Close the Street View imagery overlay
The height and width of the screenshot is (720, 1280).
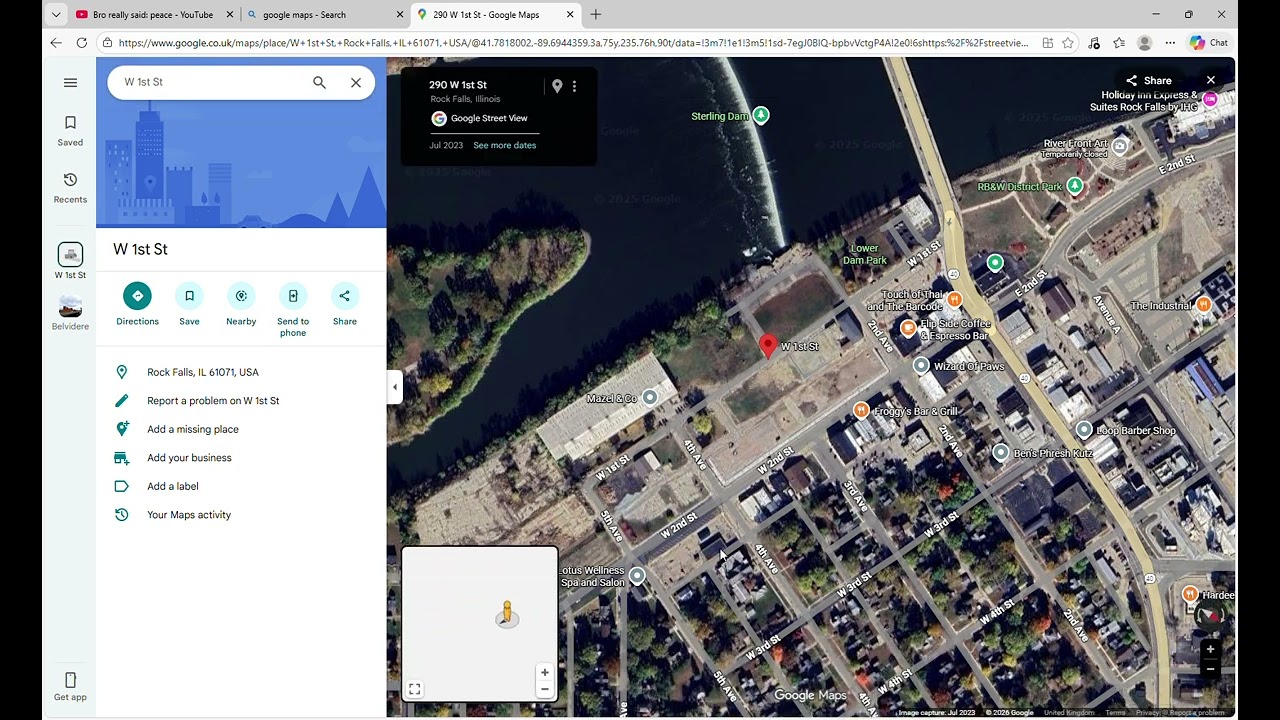coord(1210,80)
